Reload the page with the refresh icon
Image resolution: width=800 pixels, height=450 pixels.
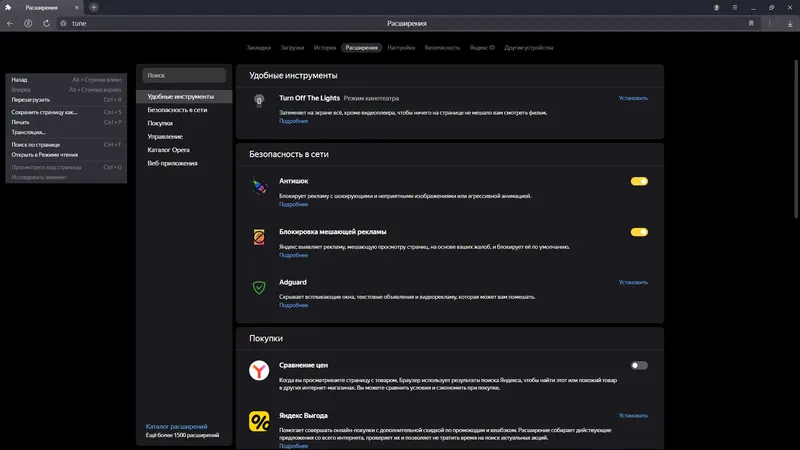pos(46,23)
